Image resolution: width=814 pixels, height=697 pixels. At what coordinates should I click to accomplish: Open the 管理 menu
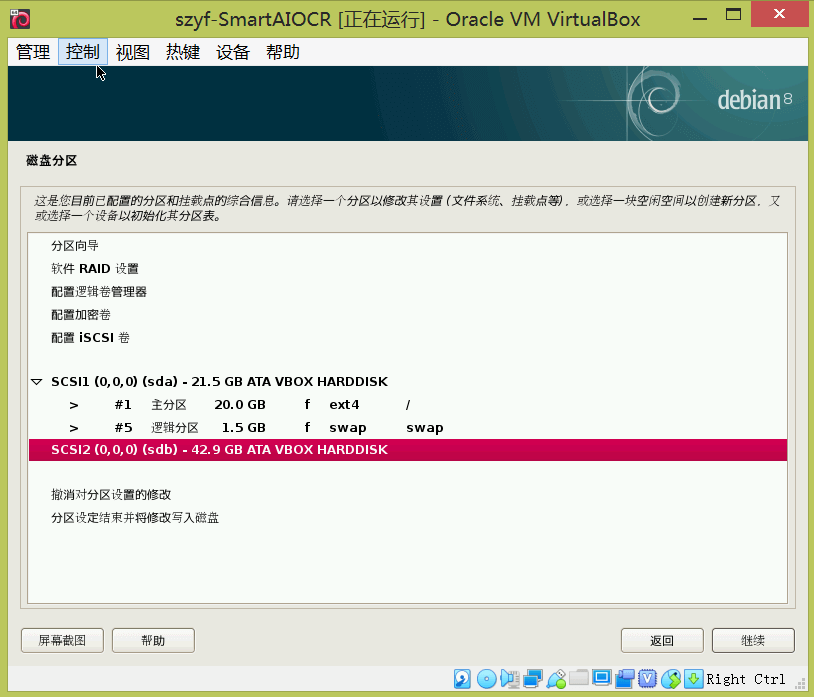(x=33, y=52)
